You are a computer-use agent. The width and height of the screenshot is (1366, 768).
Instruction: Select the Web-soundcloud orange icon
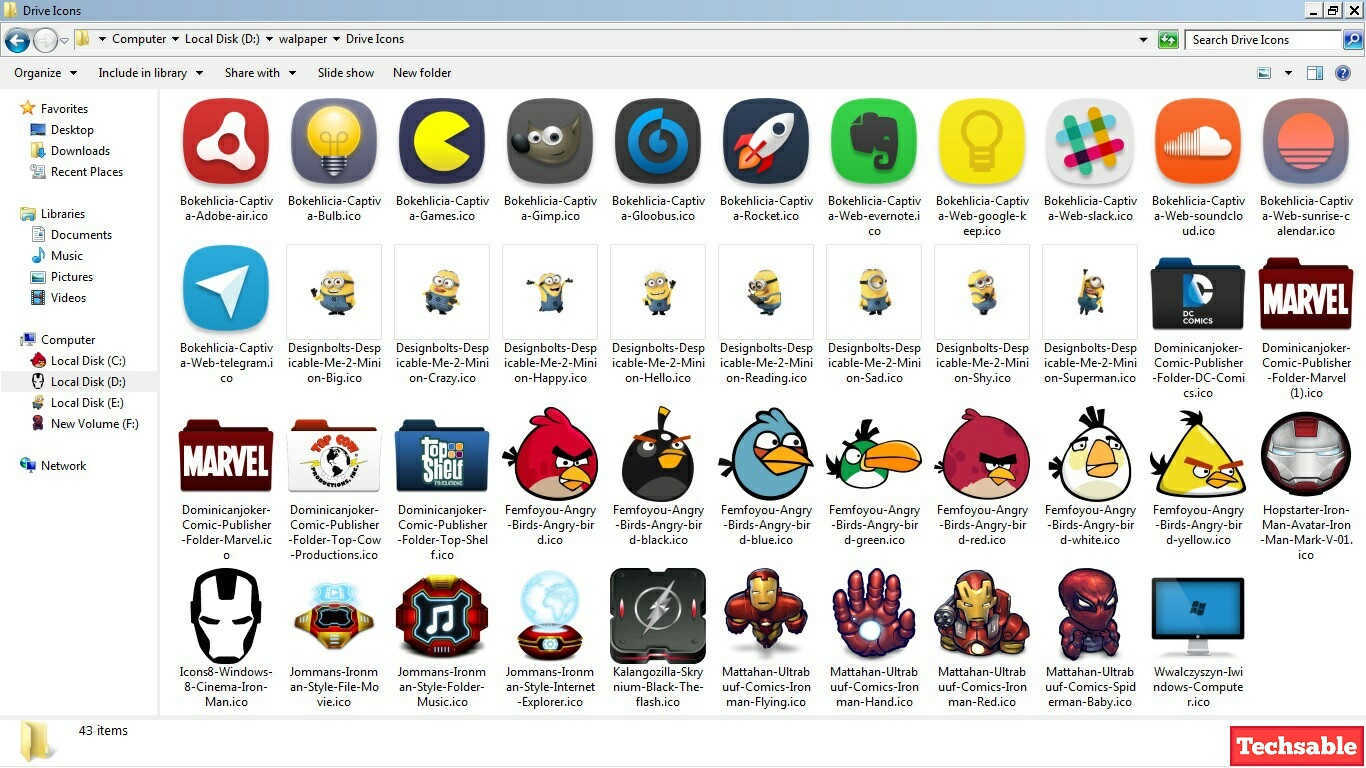click(x=1198, y=141)
